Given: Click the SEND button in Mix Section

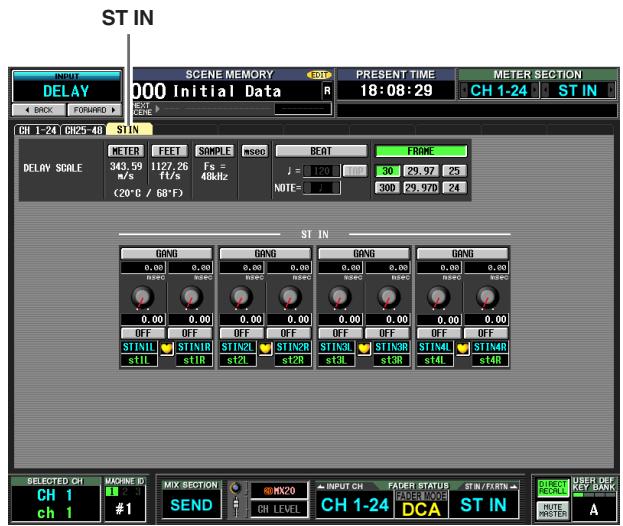Looking at the screenshot, I should click(x=192, y=505).
